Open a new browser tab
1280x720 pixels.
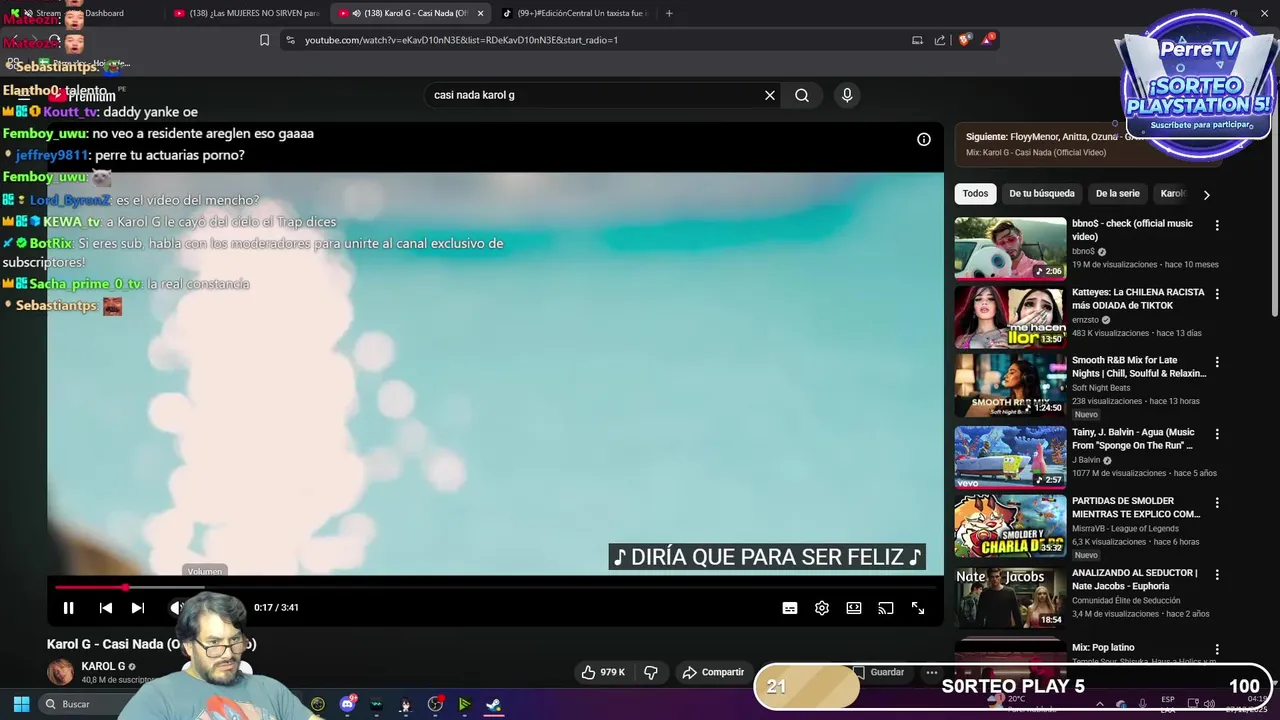coord(669,13)
